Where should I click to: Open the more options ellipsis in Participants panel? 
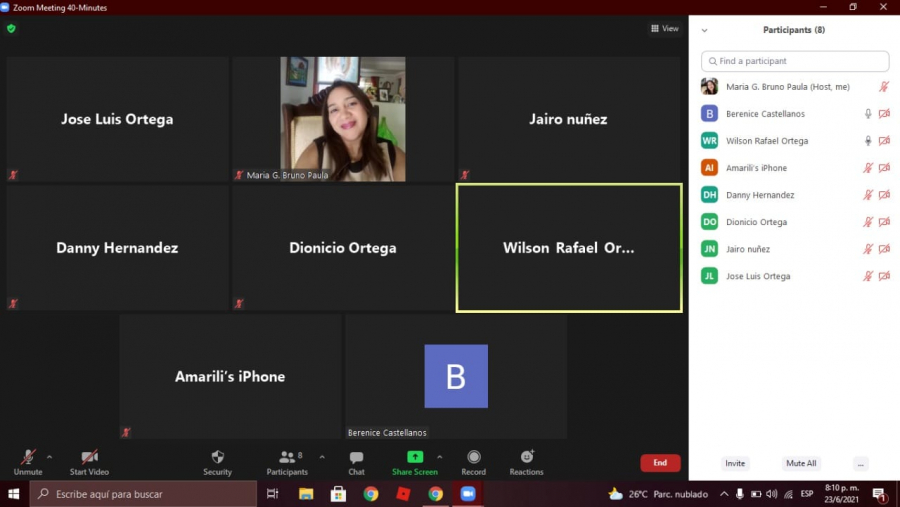(x=861, y=464)
